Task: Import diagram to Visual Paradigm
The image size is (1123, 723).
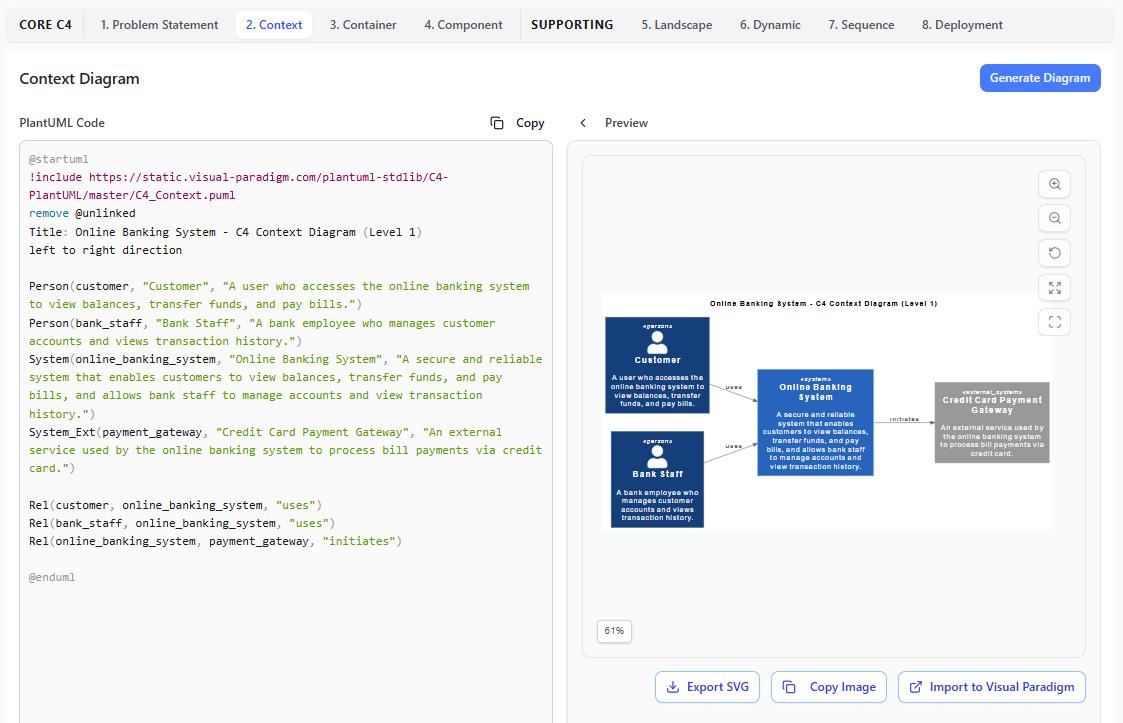Action: point(991,687)
